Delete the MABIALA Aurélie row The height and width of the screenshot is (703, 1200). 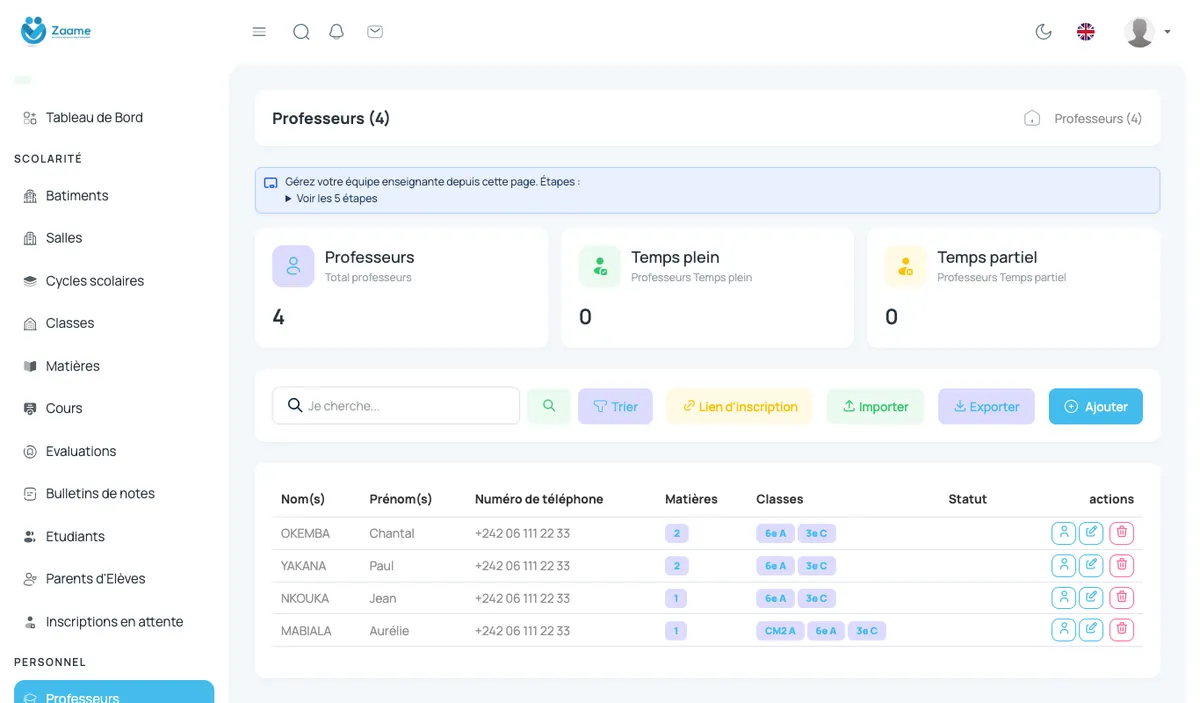click(x=1122, y=630)
